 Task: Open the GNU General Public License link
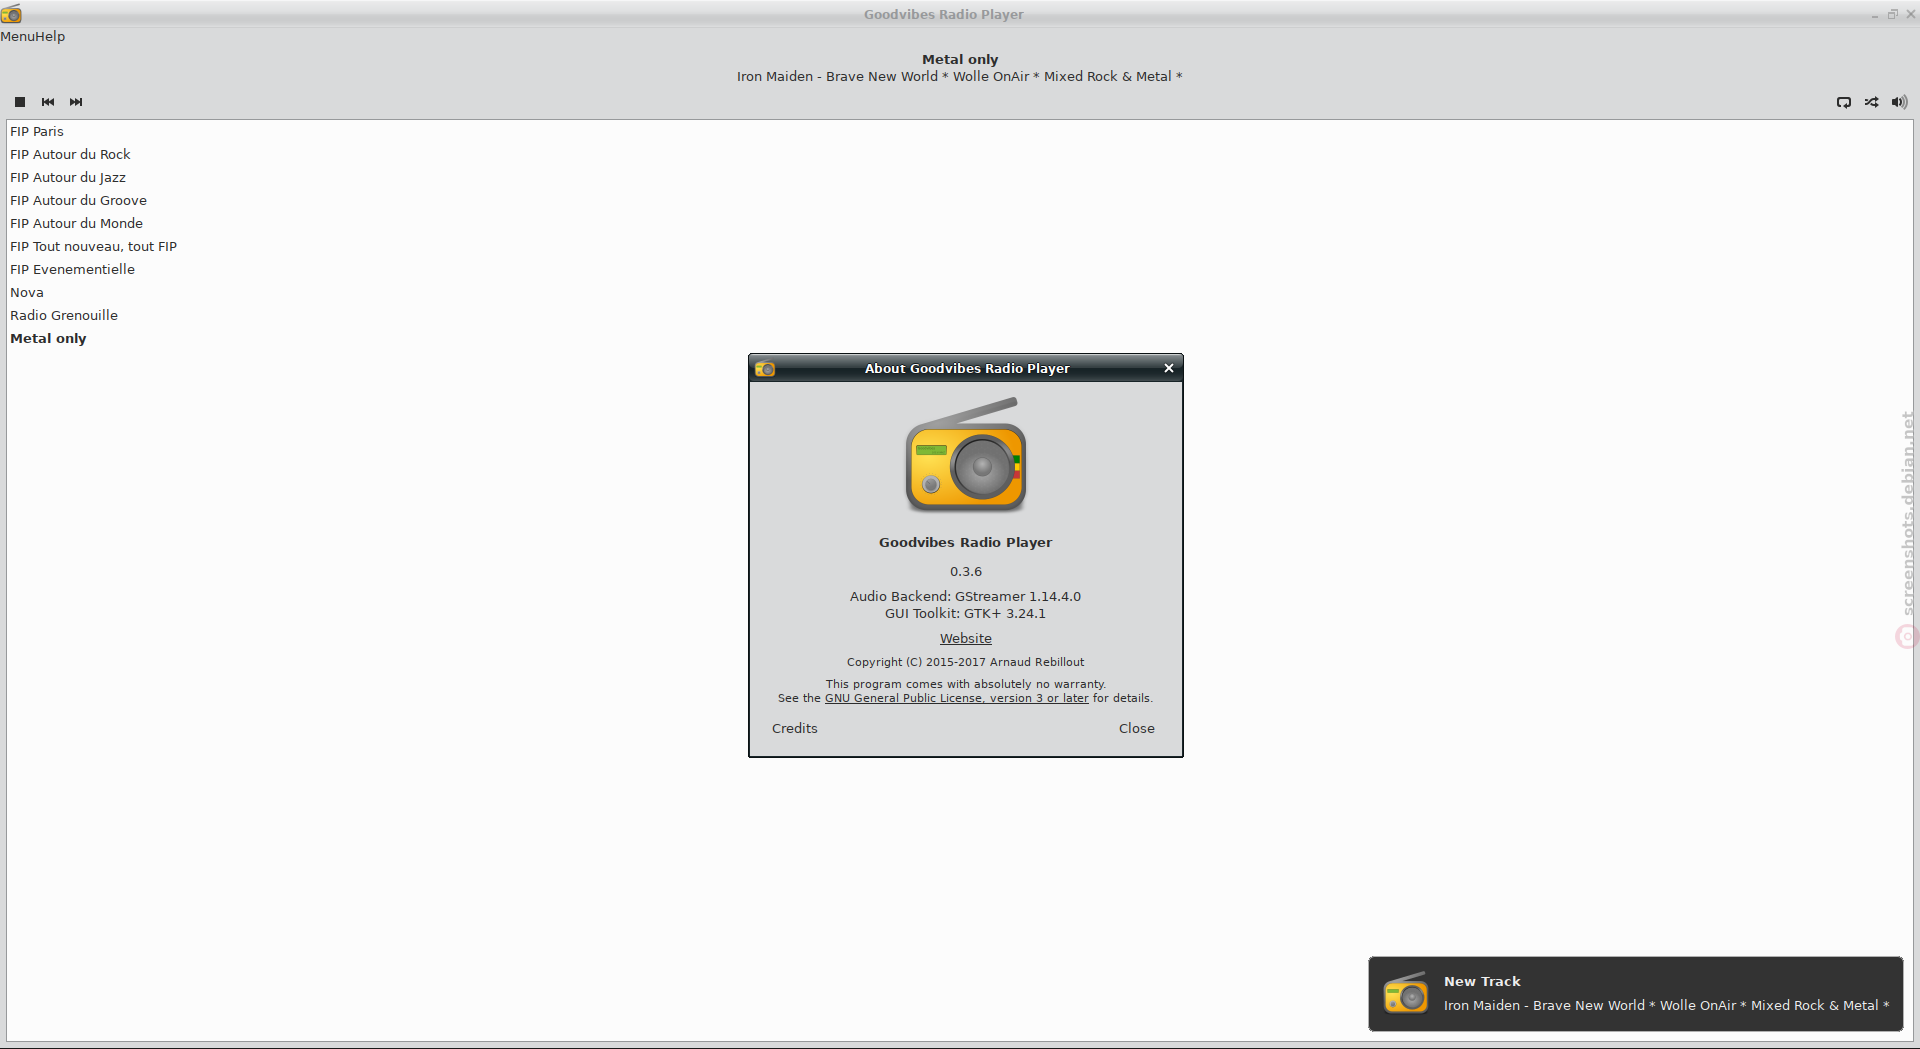[x=957, y=698]
